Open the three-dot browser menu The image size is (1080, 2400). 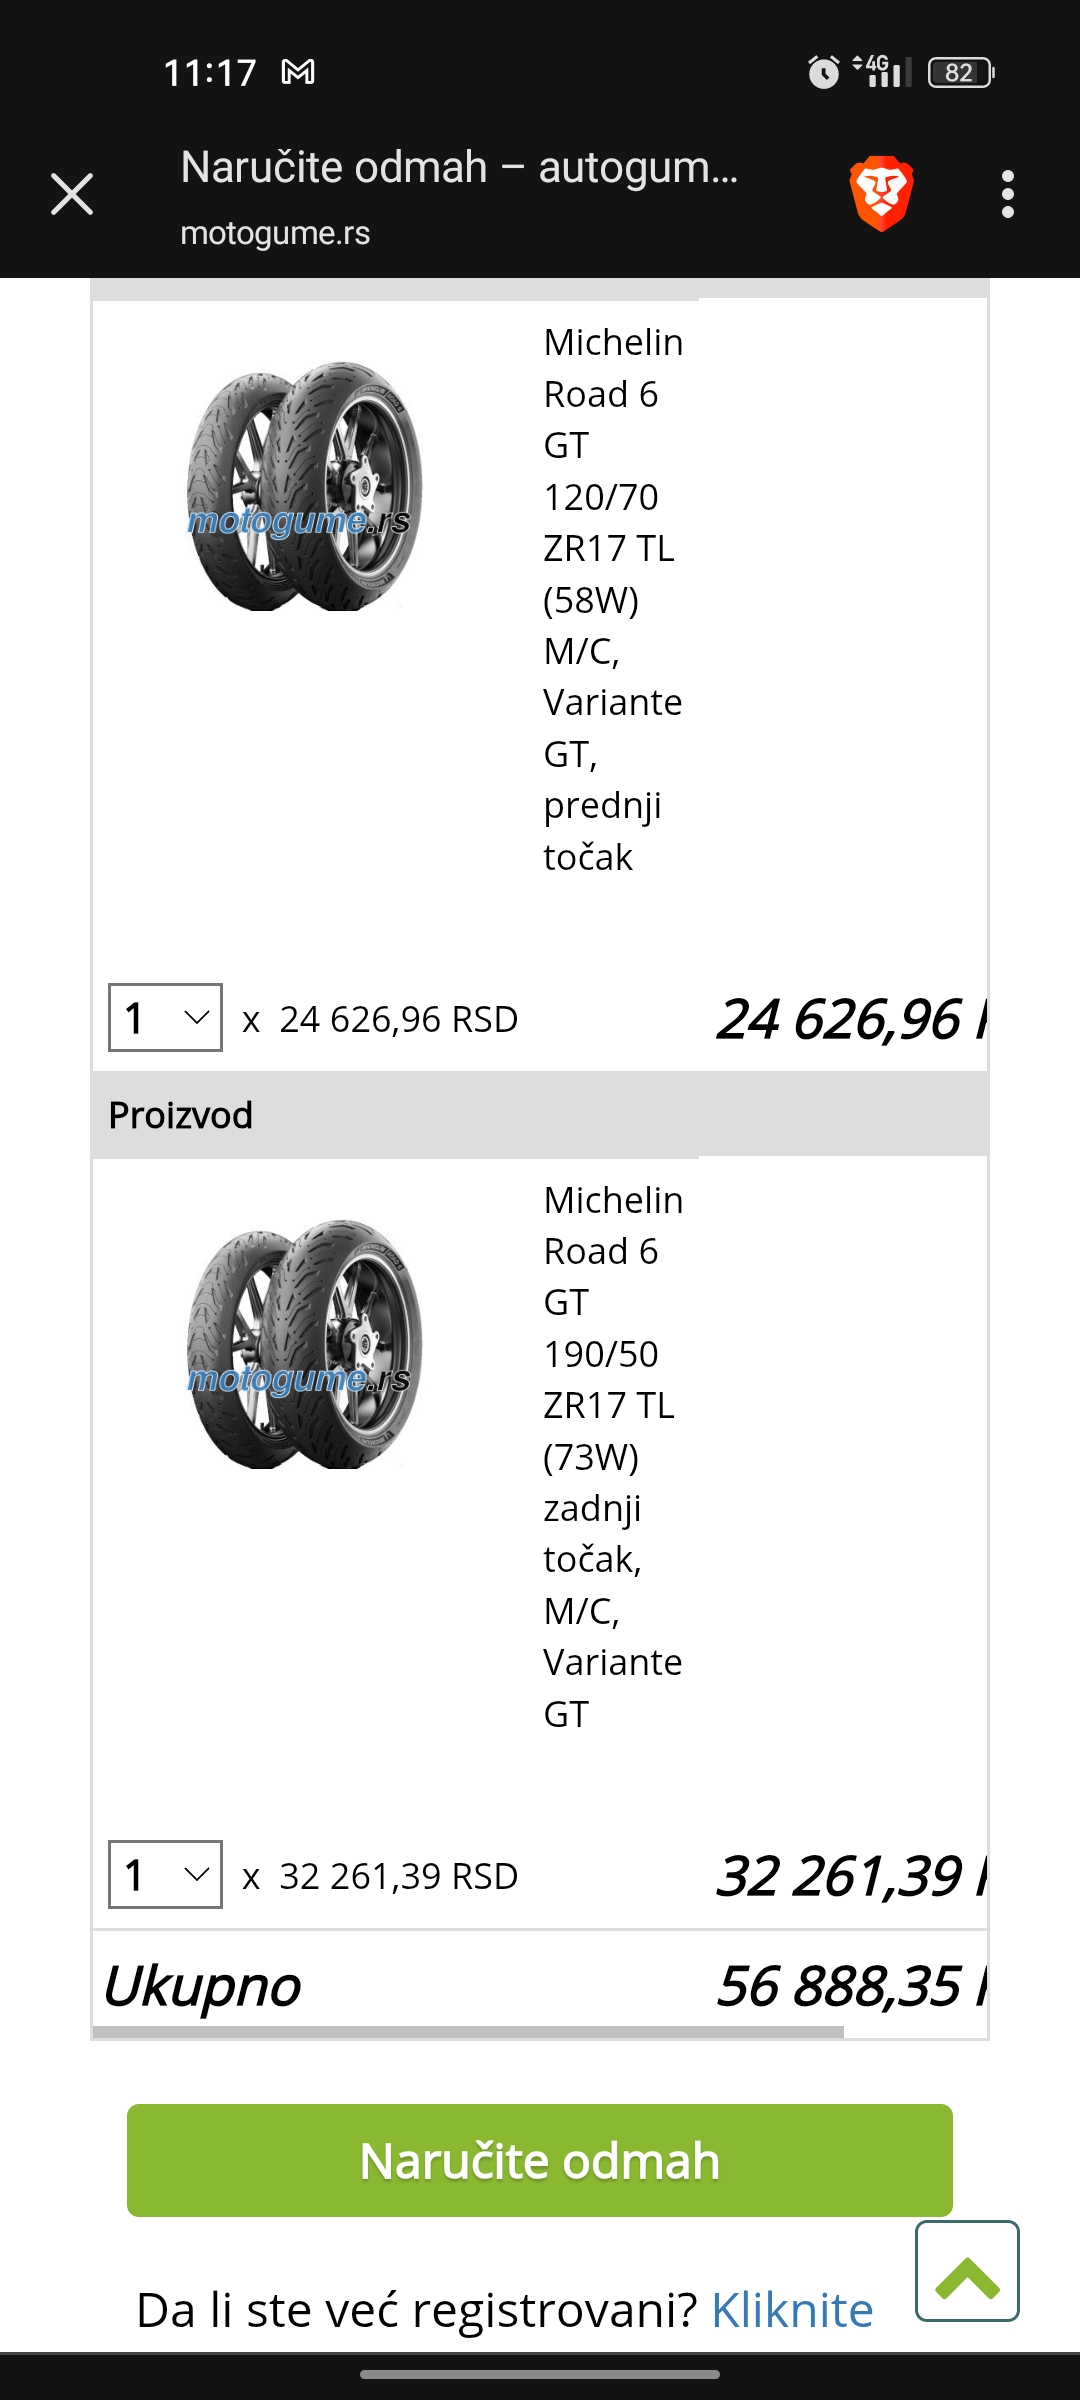click(1008, 194)
